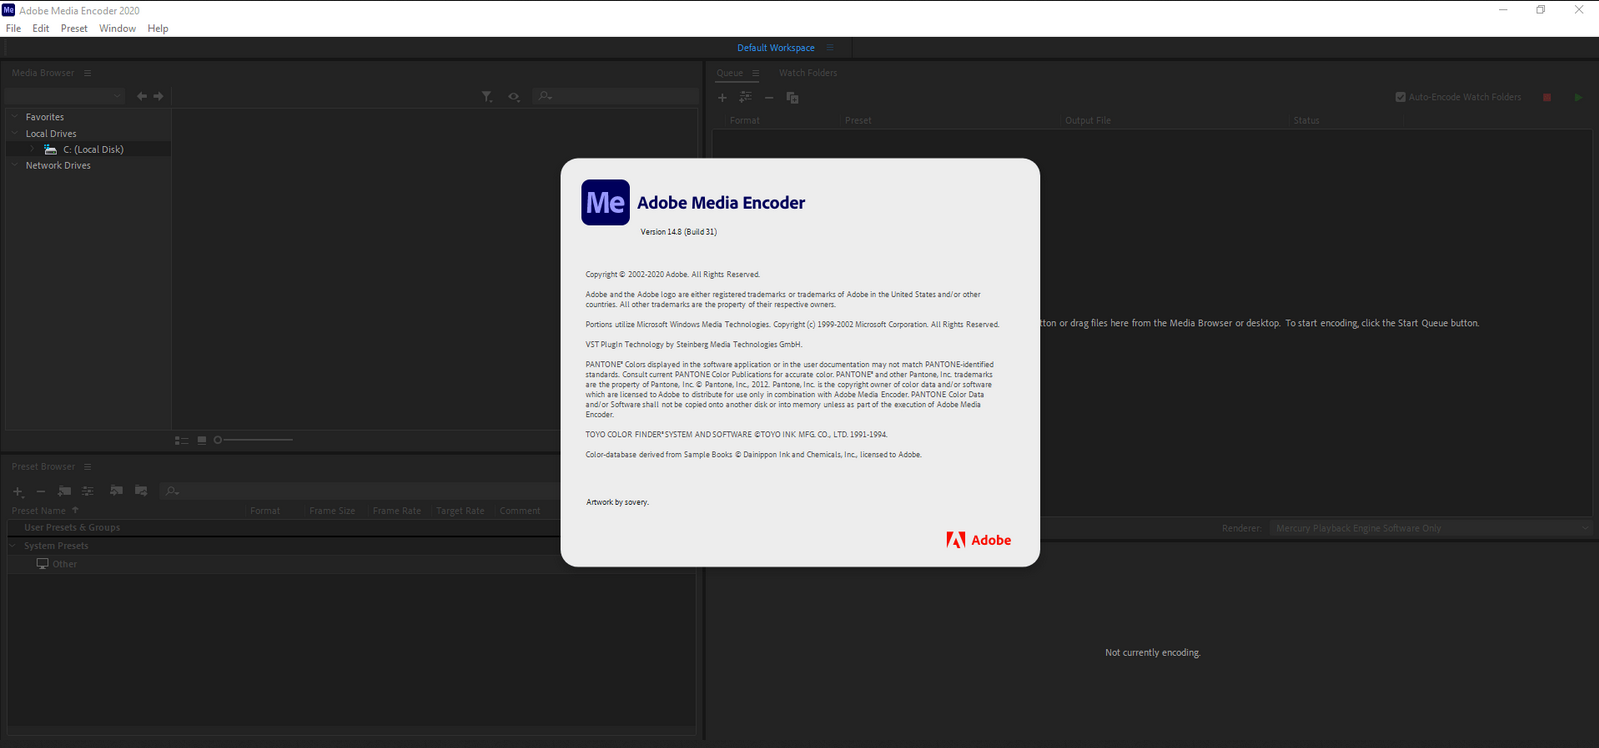Click the Adobe logo in About dialog
Image resolution: width=1599 pixels, height=748 pixels.
[x=978, y=540]
